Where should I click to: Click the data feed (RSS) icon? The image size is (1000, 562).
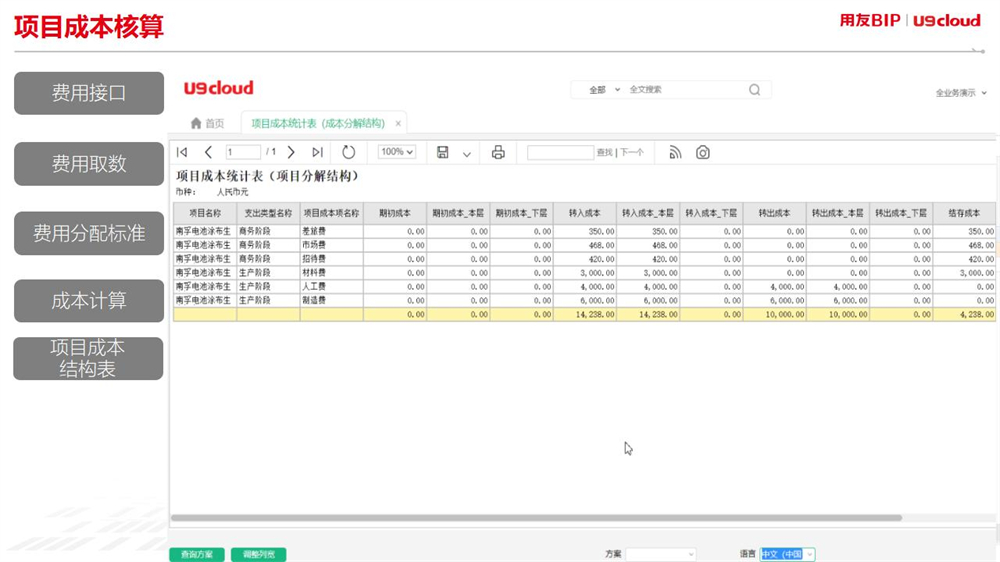[675, 152]
